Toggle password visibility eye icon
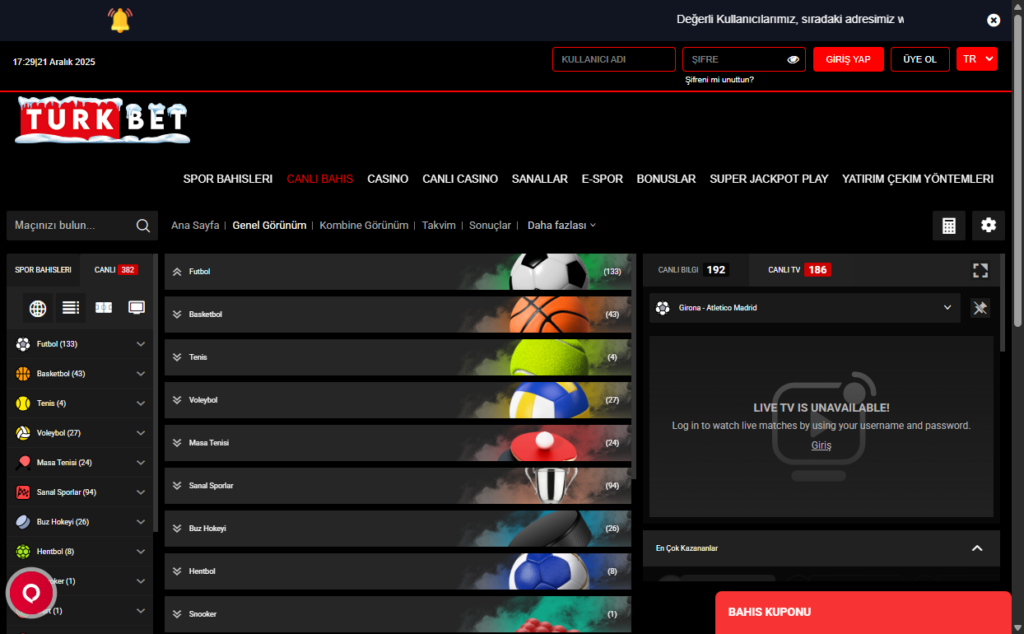 coord(793,60)
